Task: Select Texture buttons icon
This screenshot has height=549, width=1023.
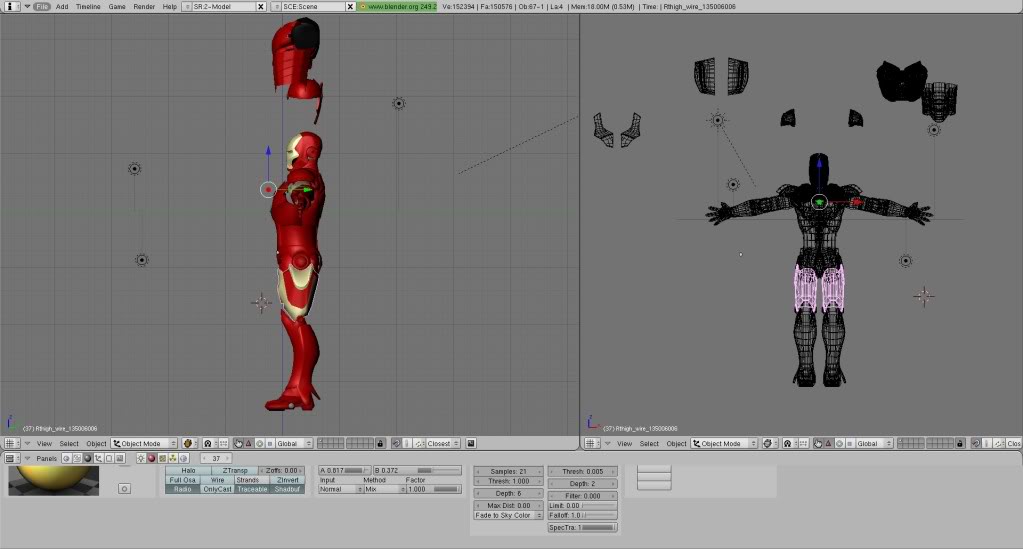Action: pos(162,458)
